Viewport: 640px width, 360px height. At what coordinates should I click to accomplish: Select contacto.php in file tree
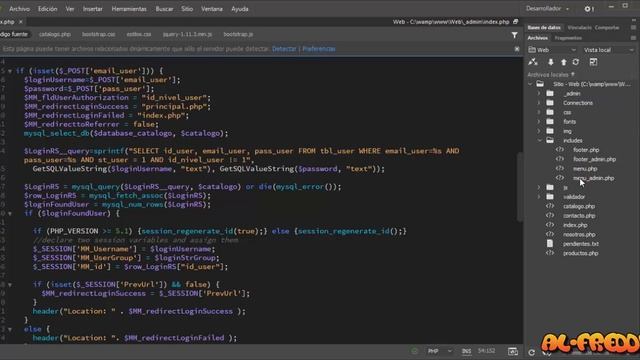[579, 216]
